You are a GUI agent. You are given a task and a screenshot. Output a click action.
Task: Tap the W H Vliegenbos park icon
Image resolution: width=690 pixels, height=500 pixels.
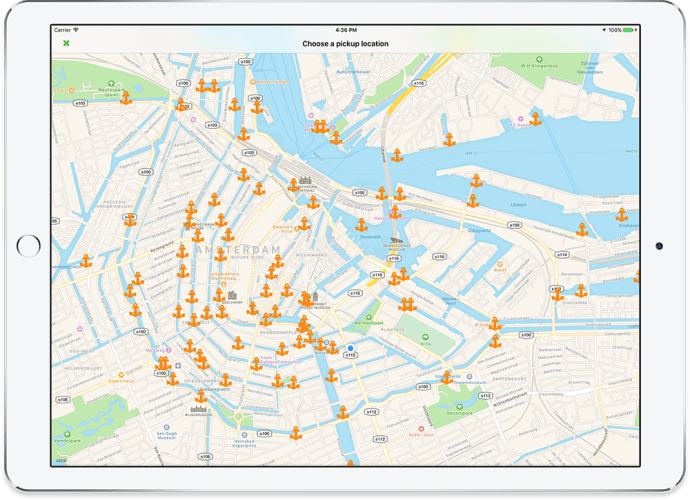point(539,59)
